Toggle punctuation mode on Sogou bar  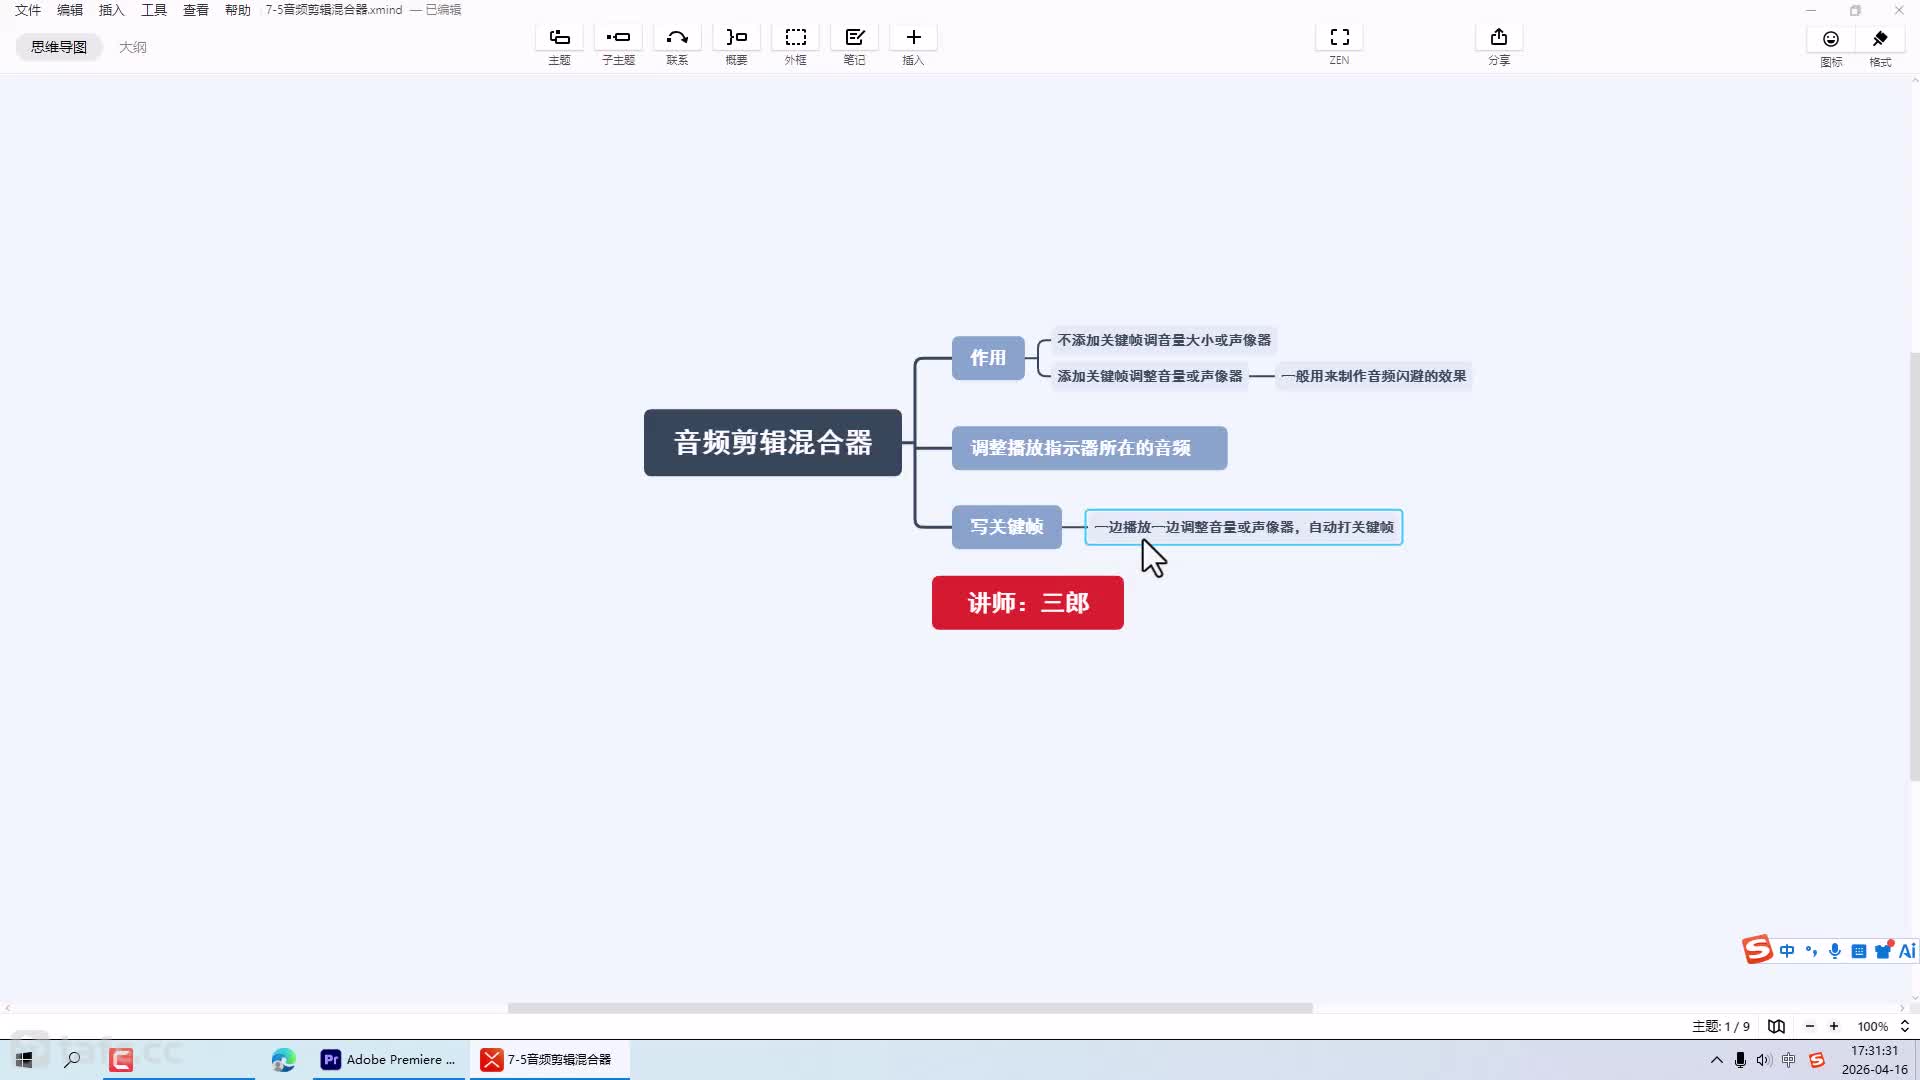tap(1811, 951)
